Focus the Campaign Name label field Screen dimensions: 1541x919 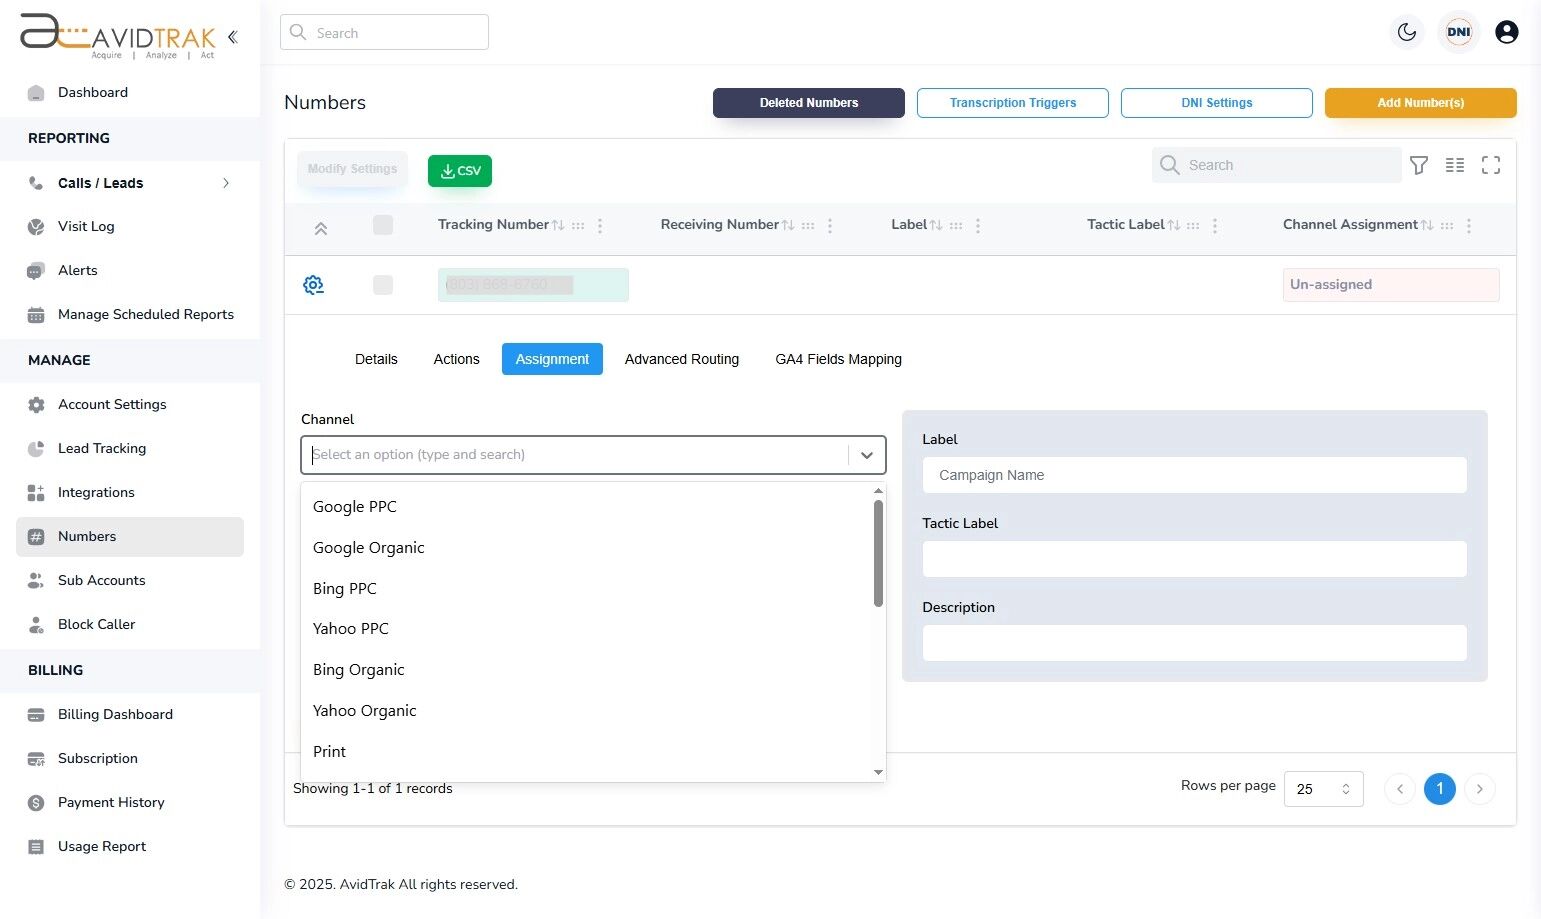1194,475
